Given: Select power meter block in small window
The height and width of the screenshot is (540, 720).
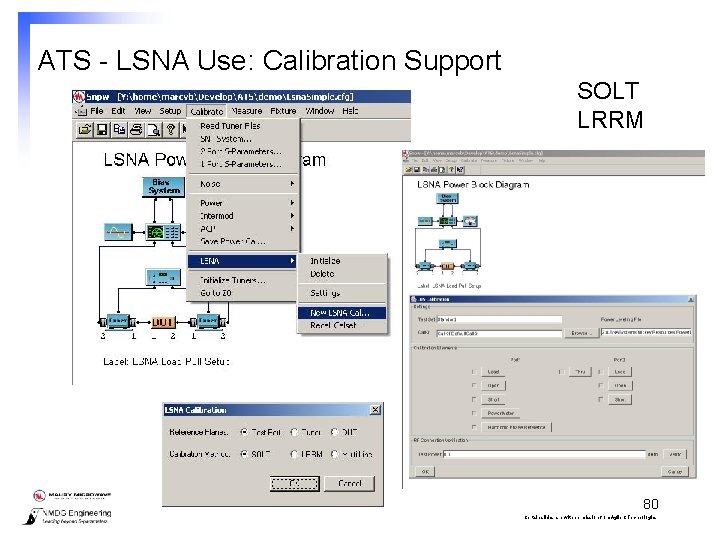Looking at the screenshot, I should click(x=470, y=221).
